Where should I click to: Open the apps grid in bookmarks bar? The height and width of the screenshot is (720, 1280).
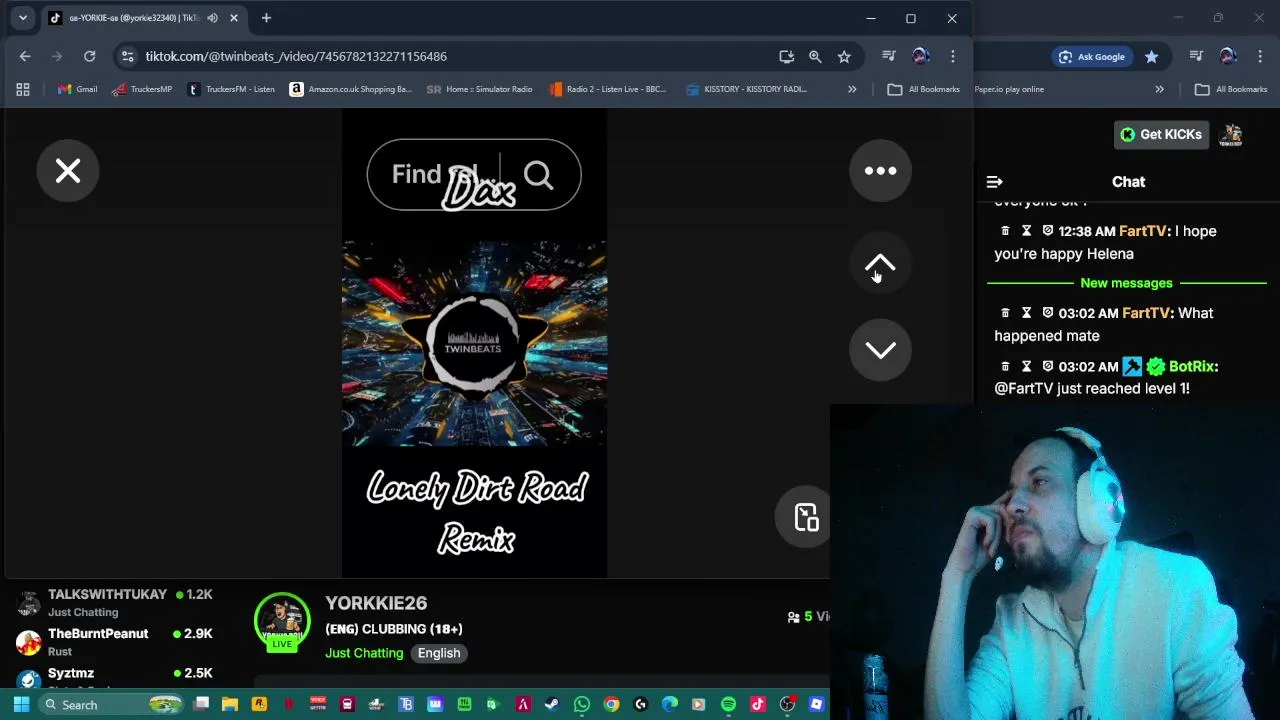point(23,89)
